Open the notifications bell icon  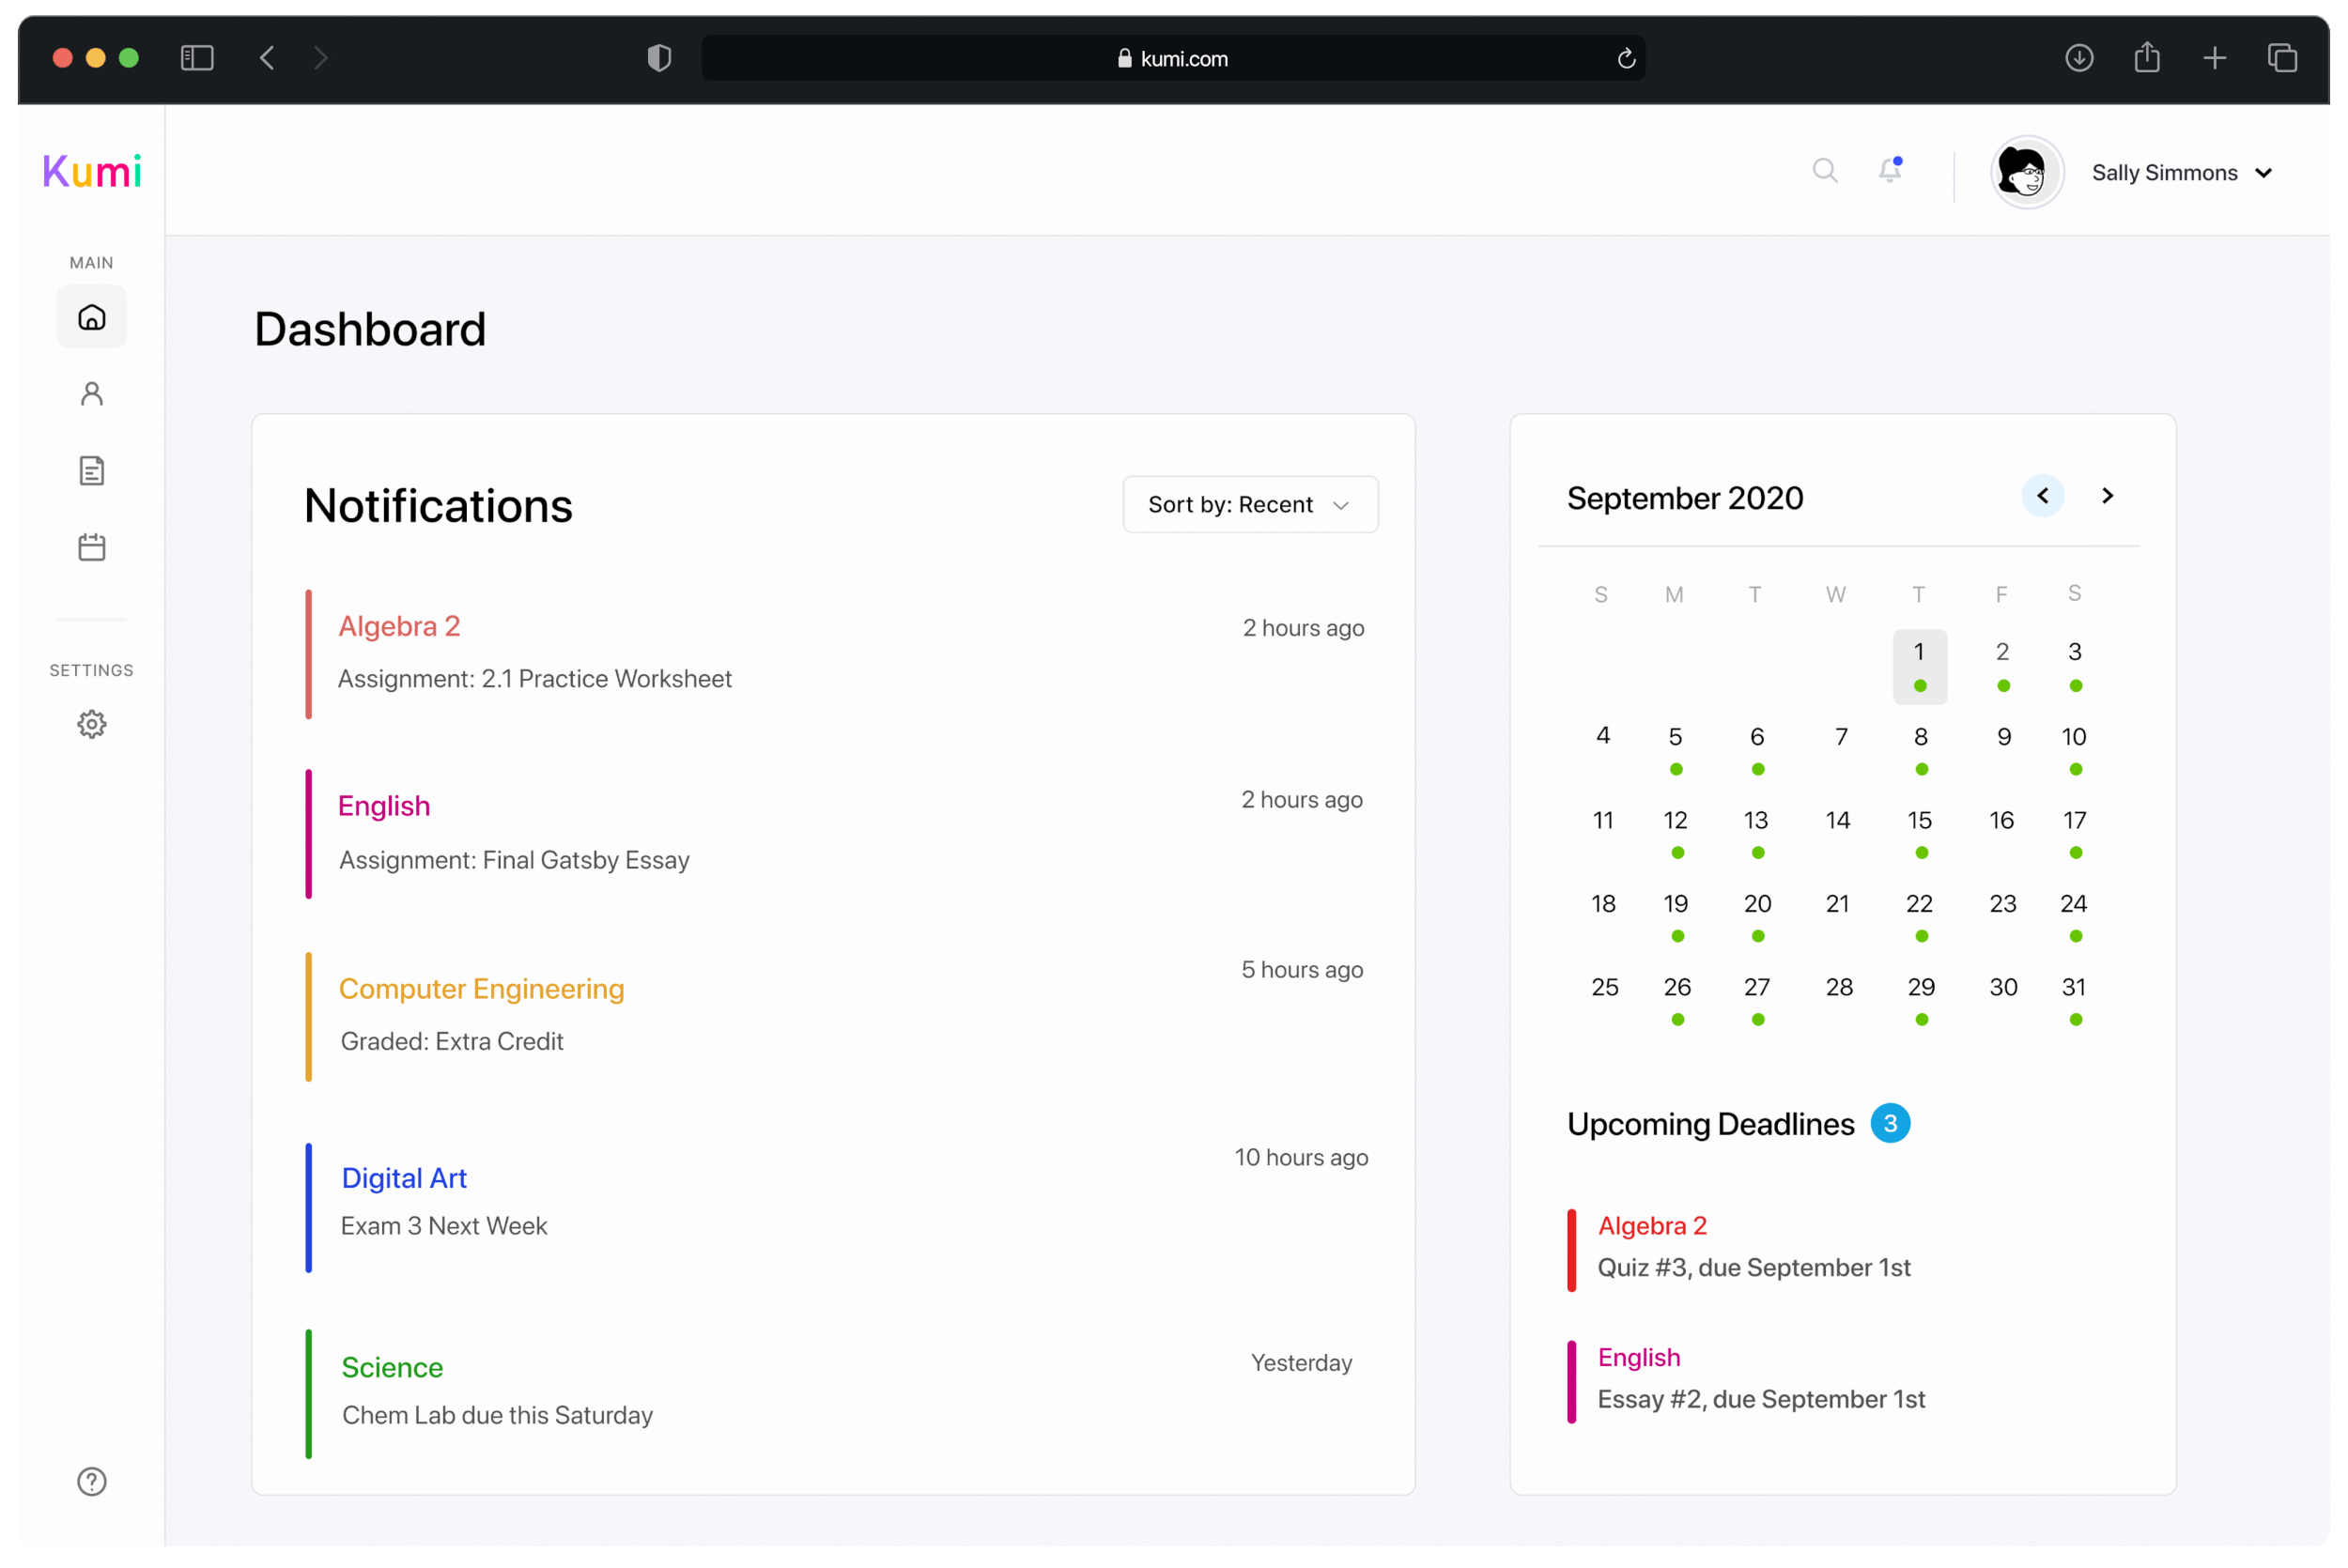pyautogui.click(x=1889, y=171)
